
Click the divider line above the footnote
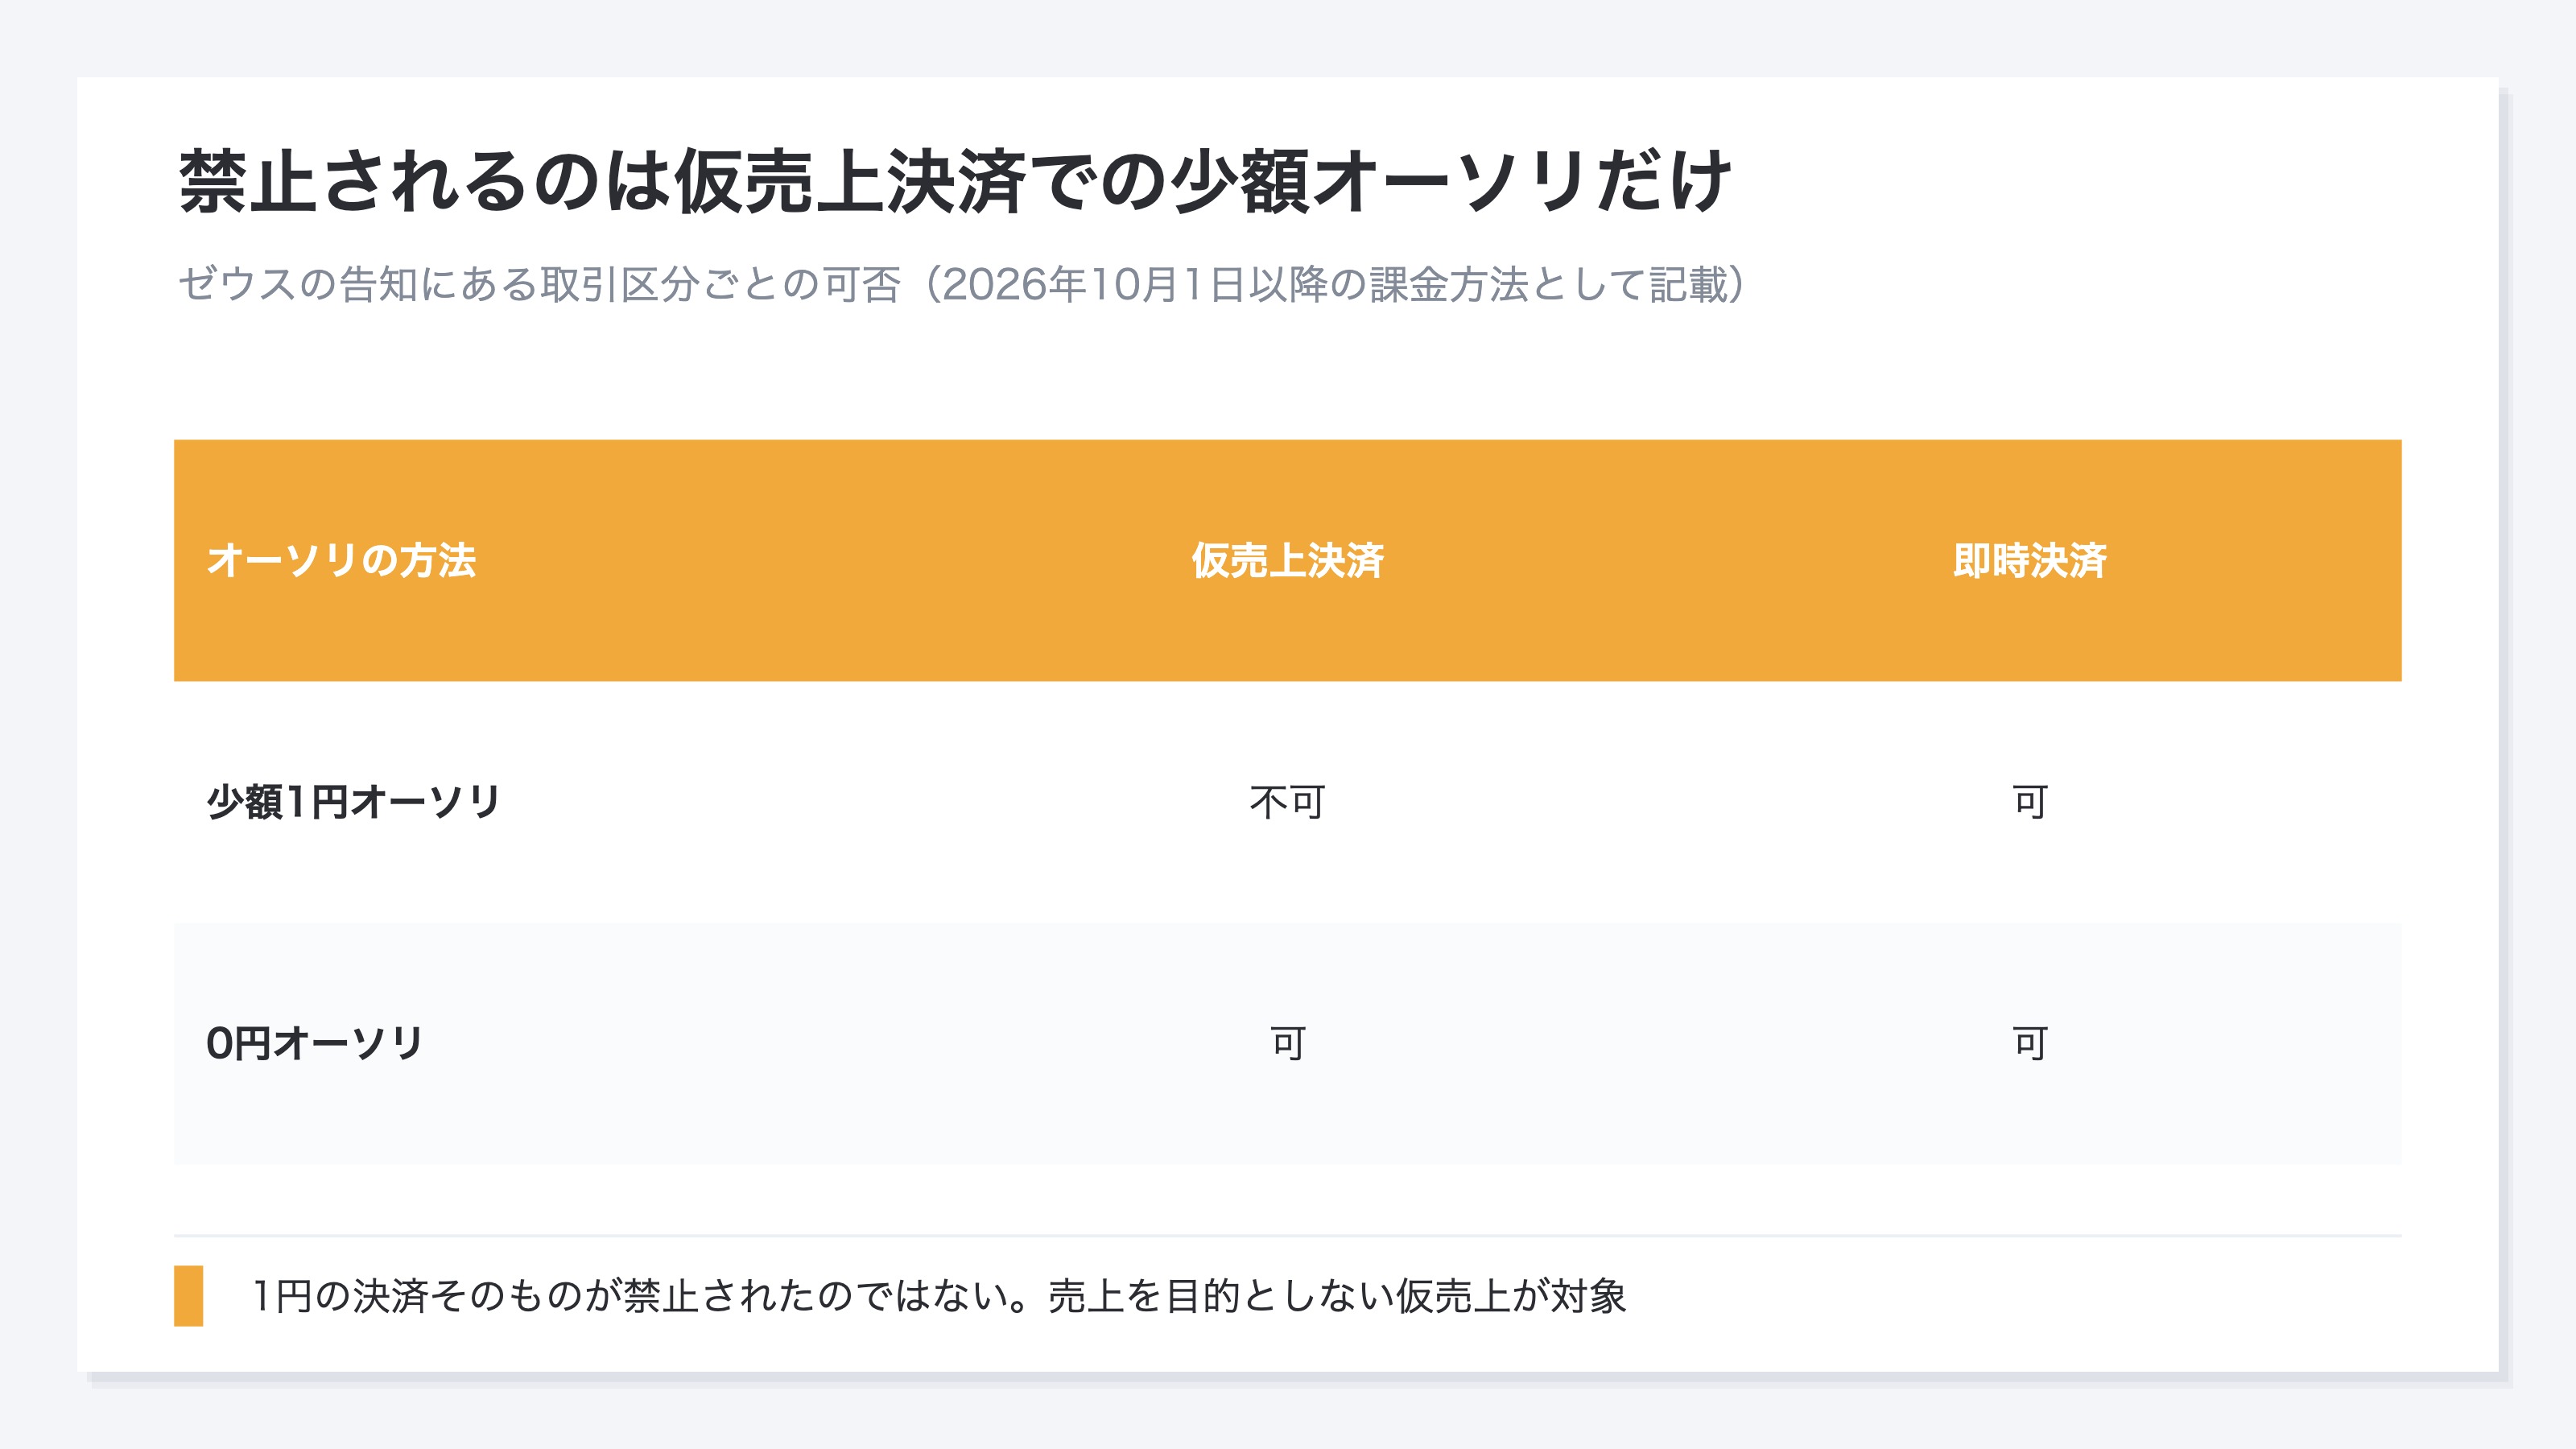[x=1287, y=1236]
